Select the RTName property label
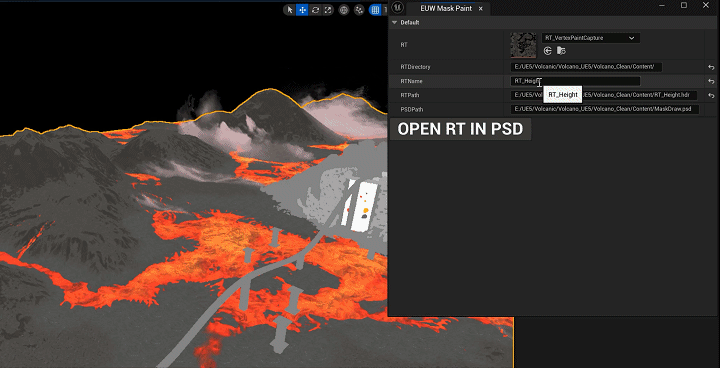This screenshot has height=368, width=720. 411,81
